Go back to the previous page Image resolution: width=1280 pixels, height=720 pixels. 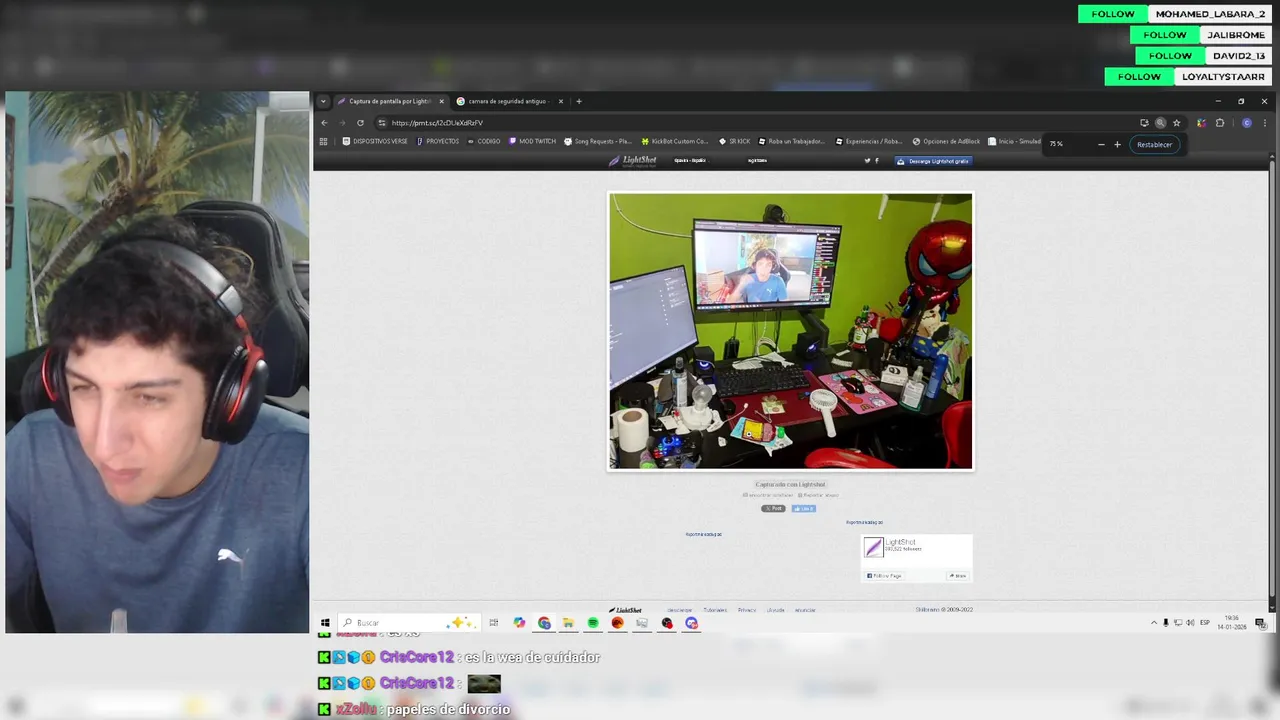tap(324, 123)
